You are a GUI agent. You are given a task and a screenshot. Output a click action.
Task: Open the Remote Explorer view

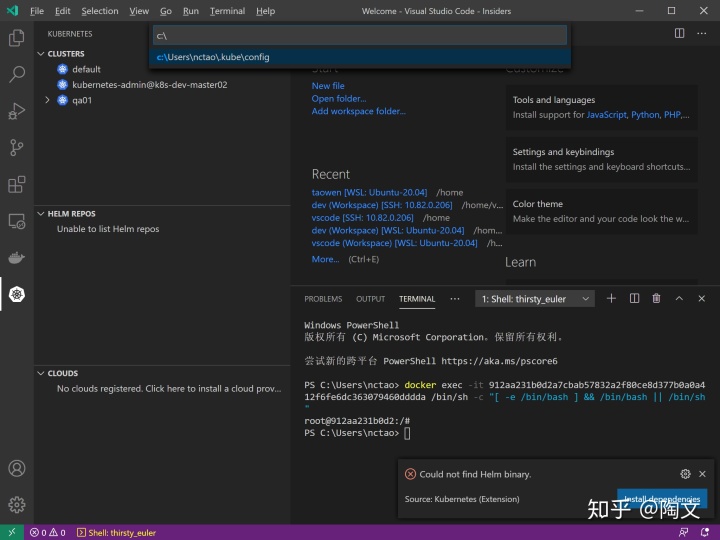(x=17, y=221)
